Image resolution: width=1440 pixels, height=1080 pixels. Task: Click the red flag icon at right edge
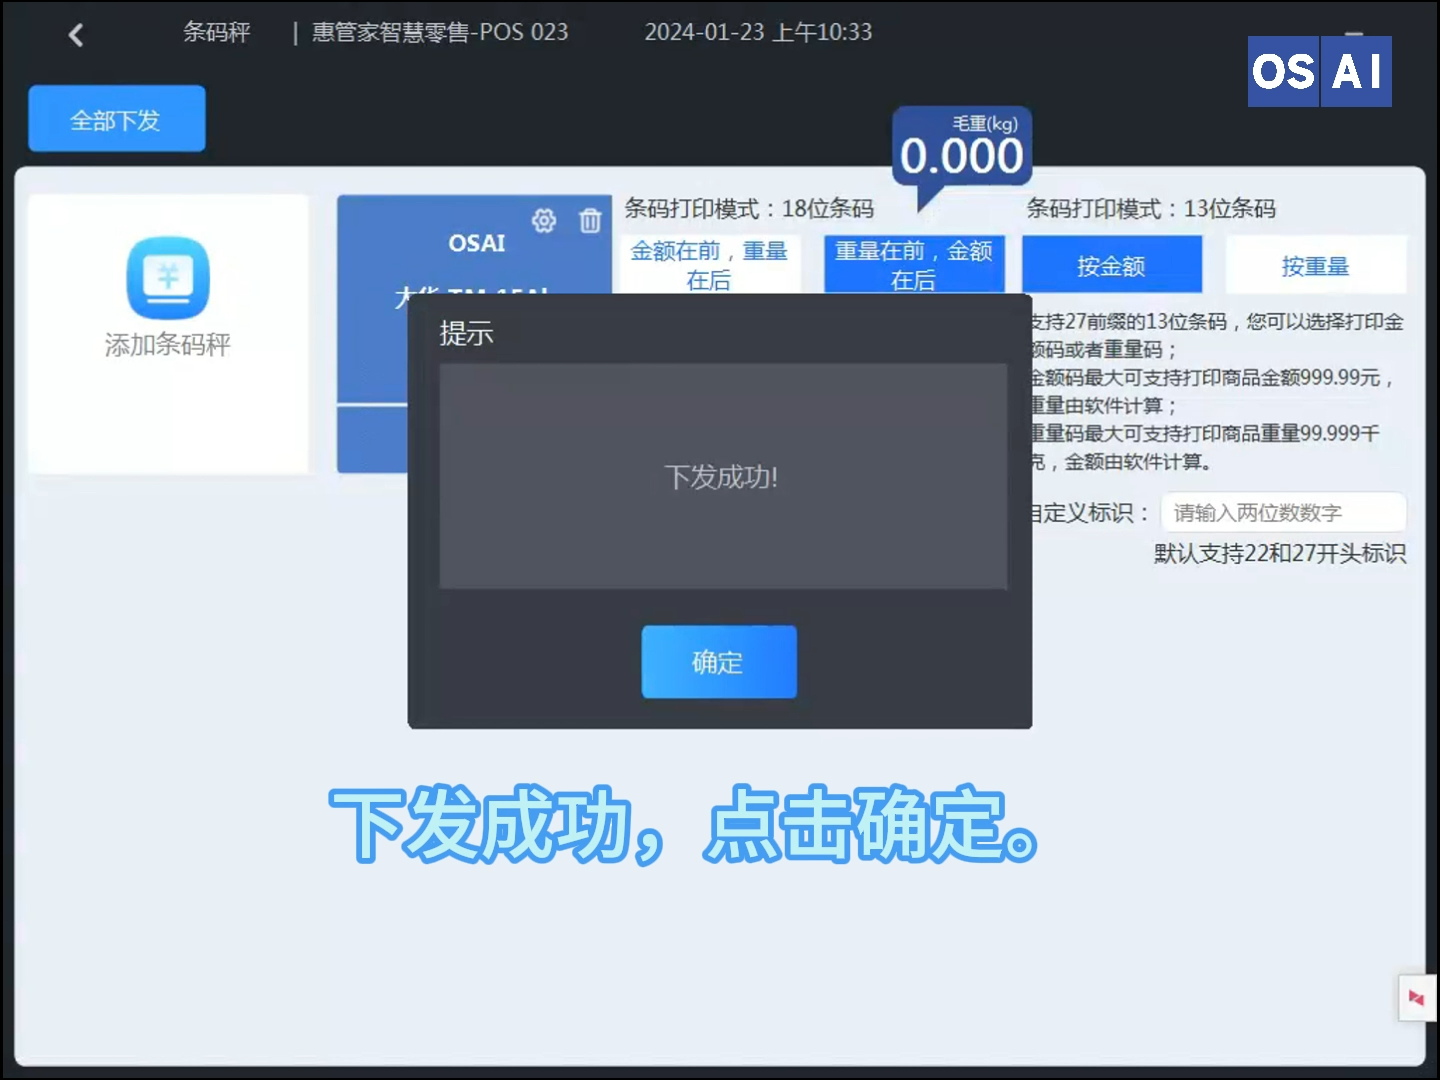point(1416,997)
